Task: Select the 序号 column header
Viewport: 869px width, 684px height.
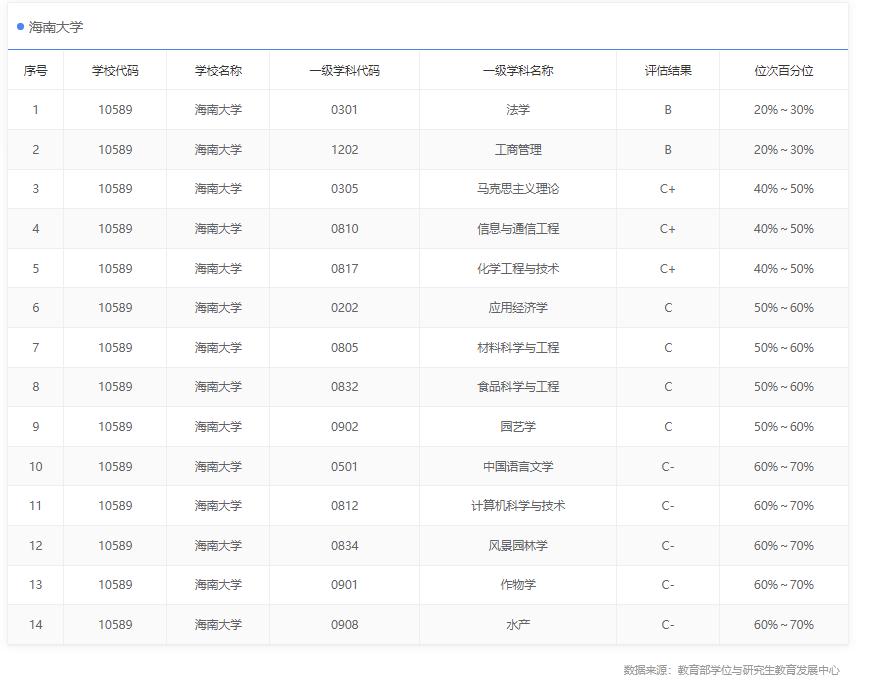Action: 35,71
